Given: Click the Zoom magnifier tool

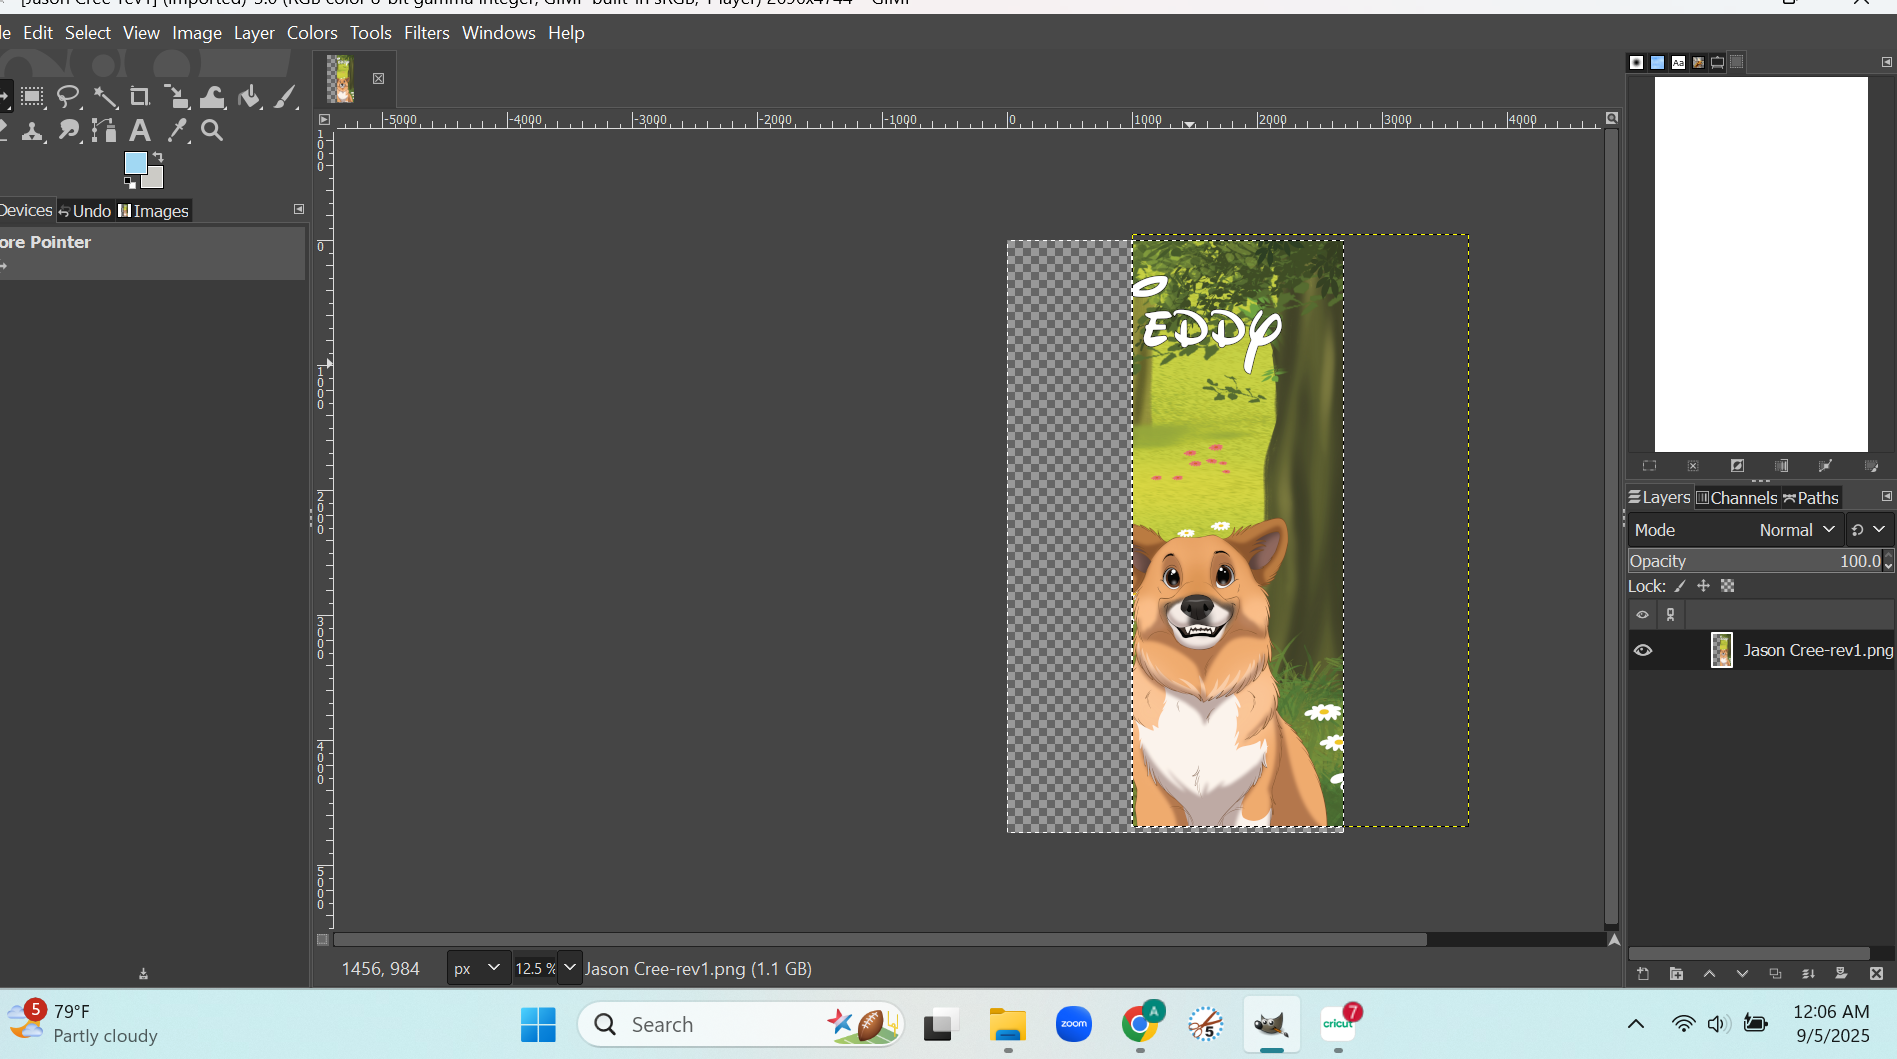Looking at the screenshot, I should (x=212, y=131).
